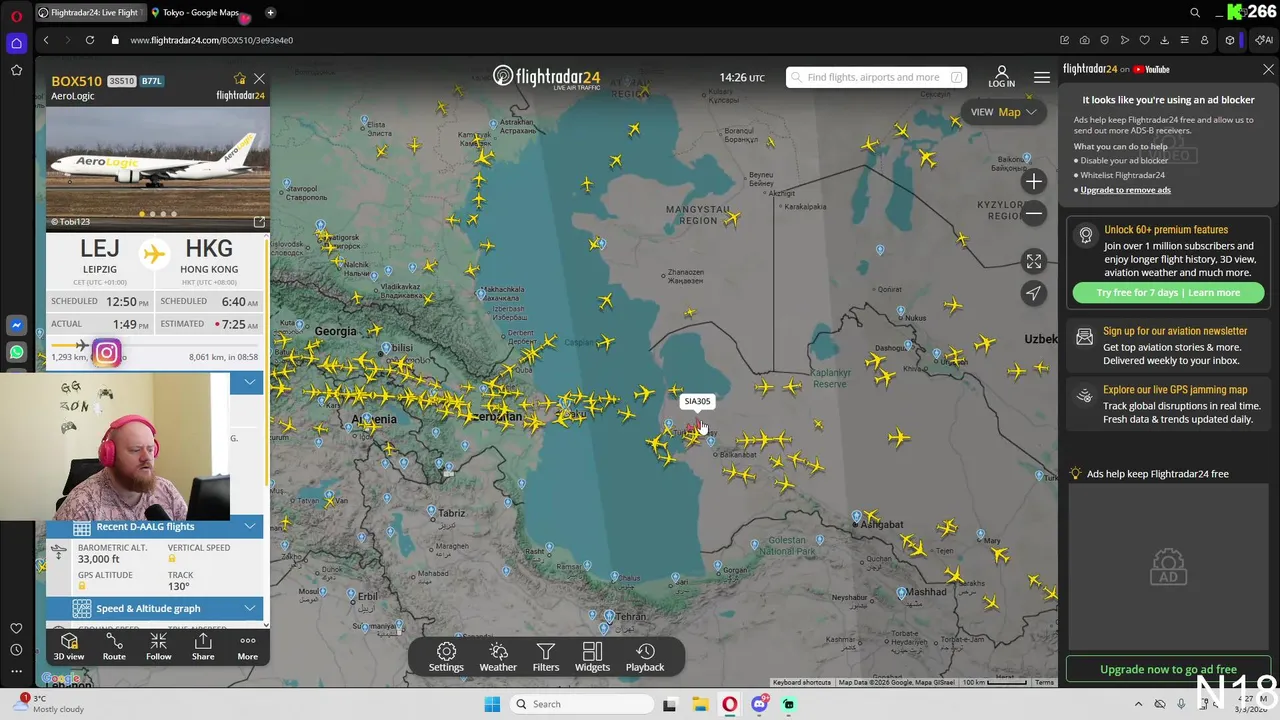Open a new browser tab
Screen dimensions: 1280x720
(270, 13)
